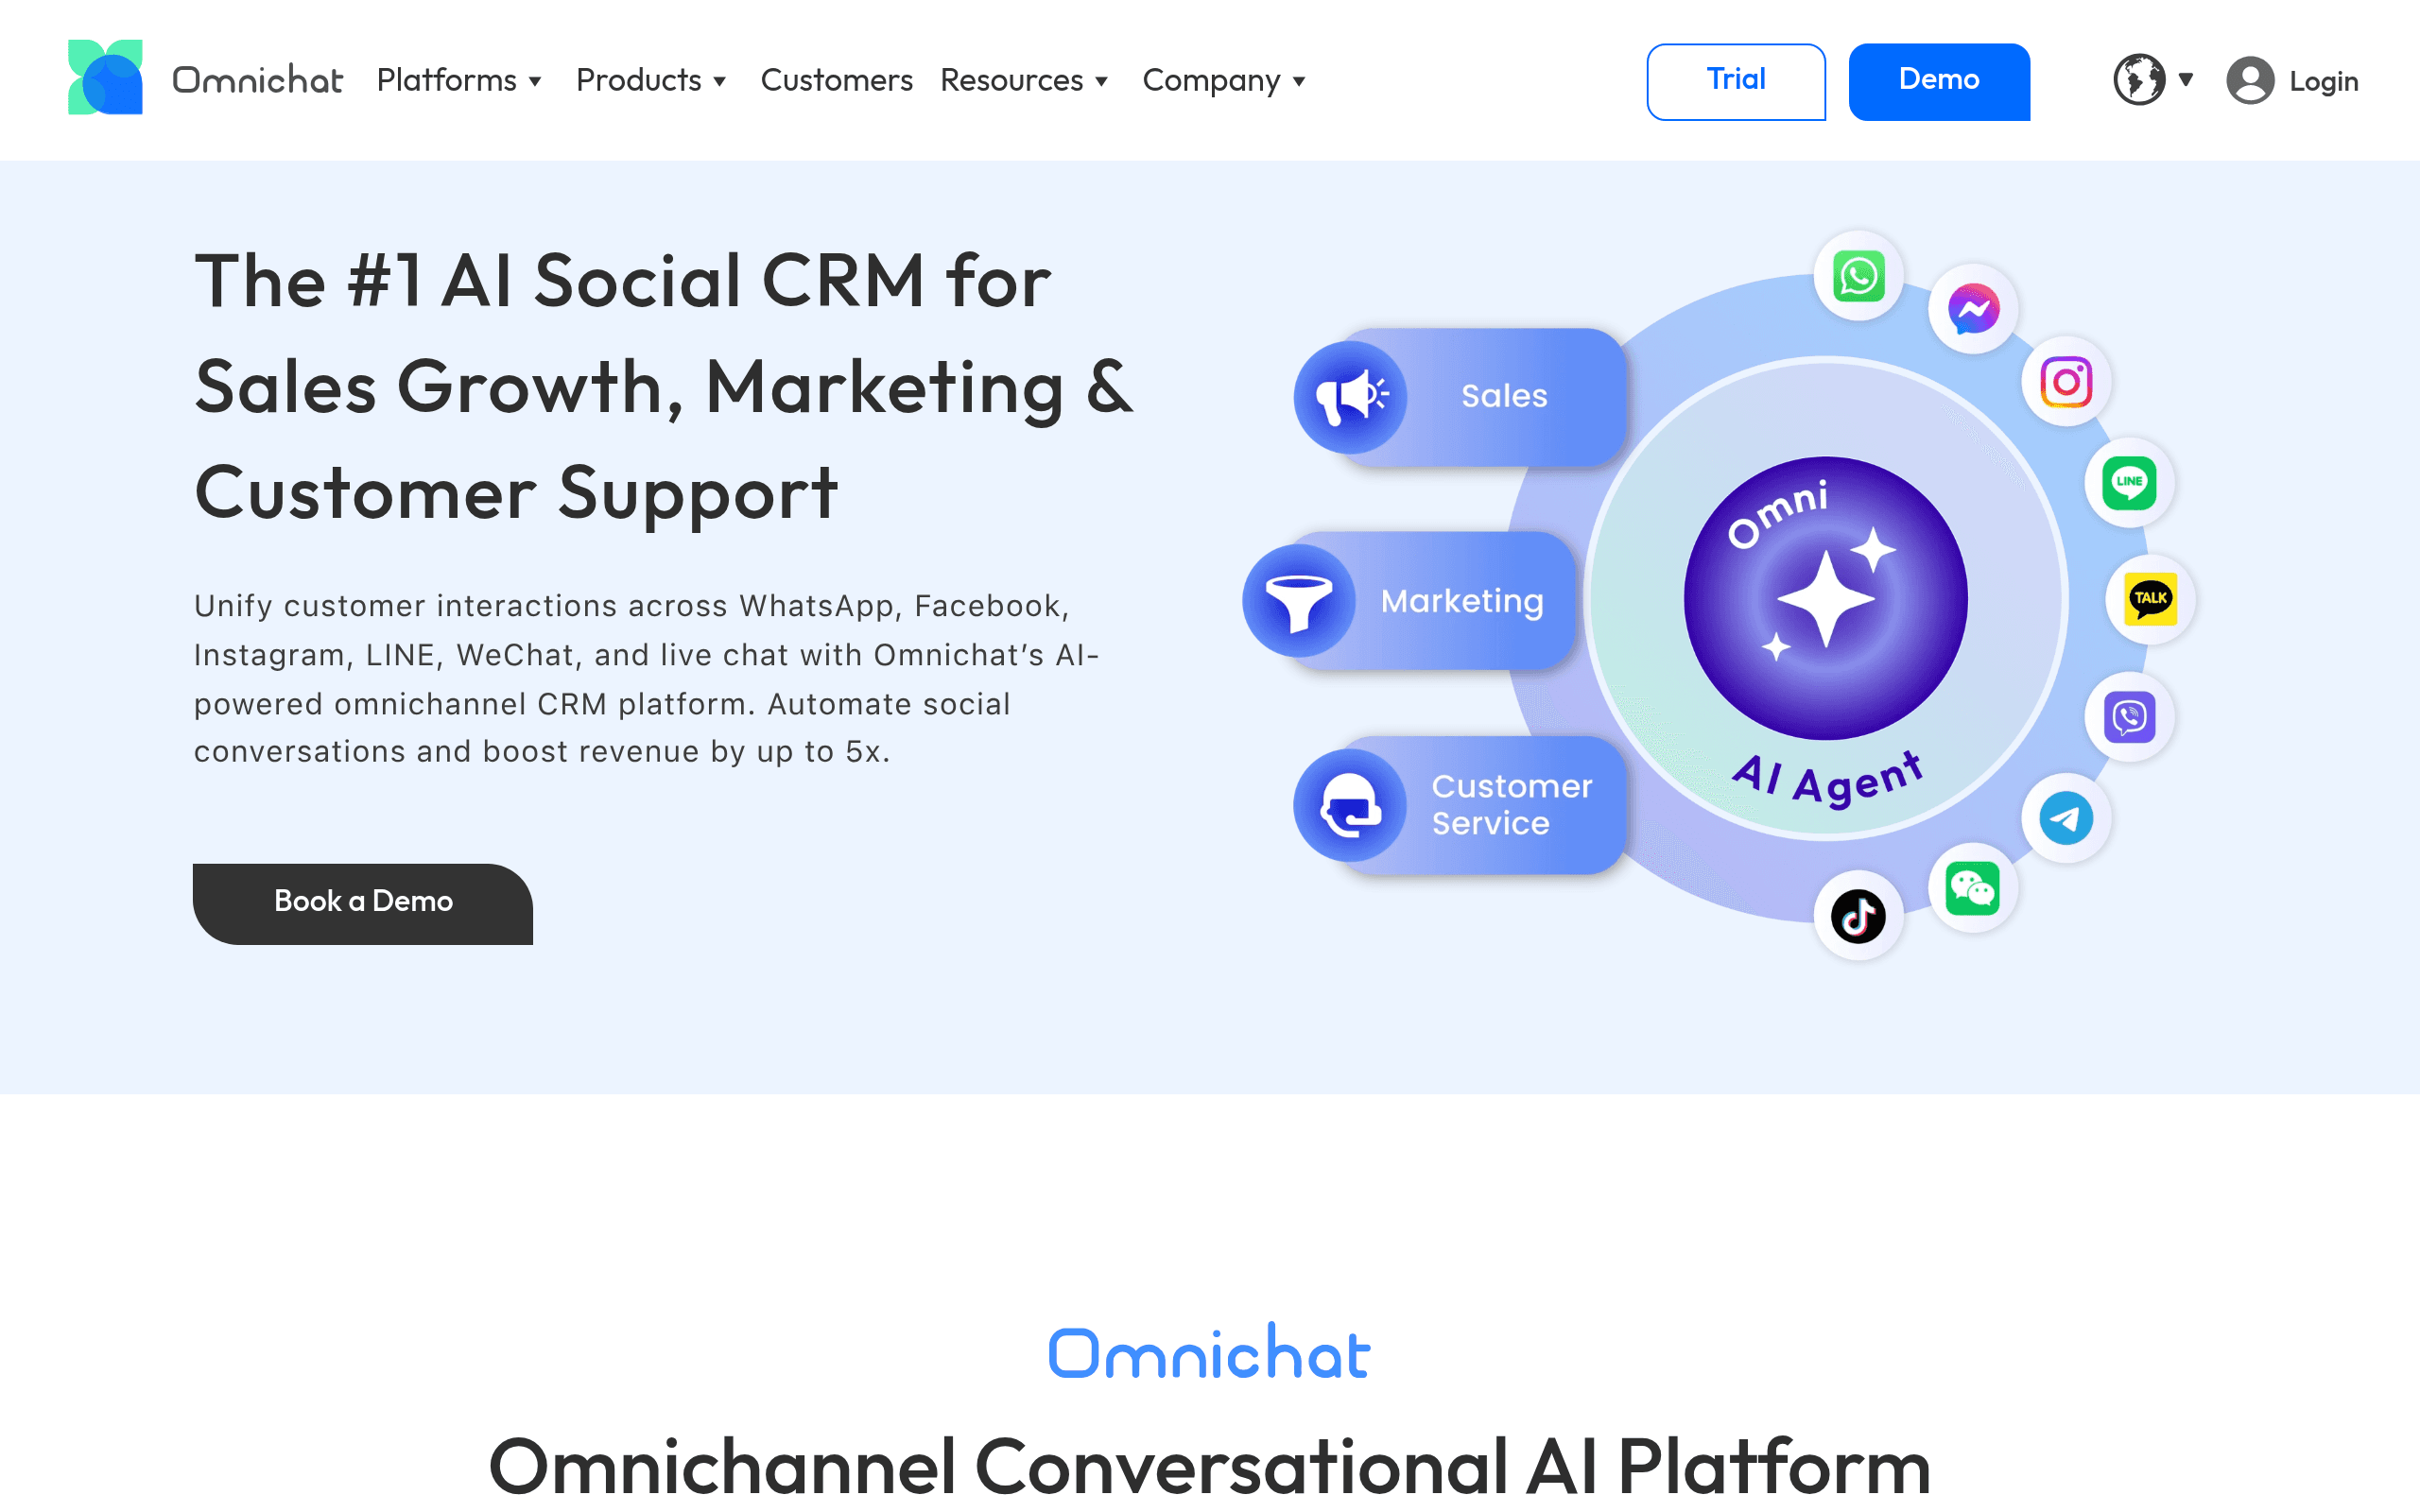Click the Customer Service headset icon

[x=1350, y=805]
